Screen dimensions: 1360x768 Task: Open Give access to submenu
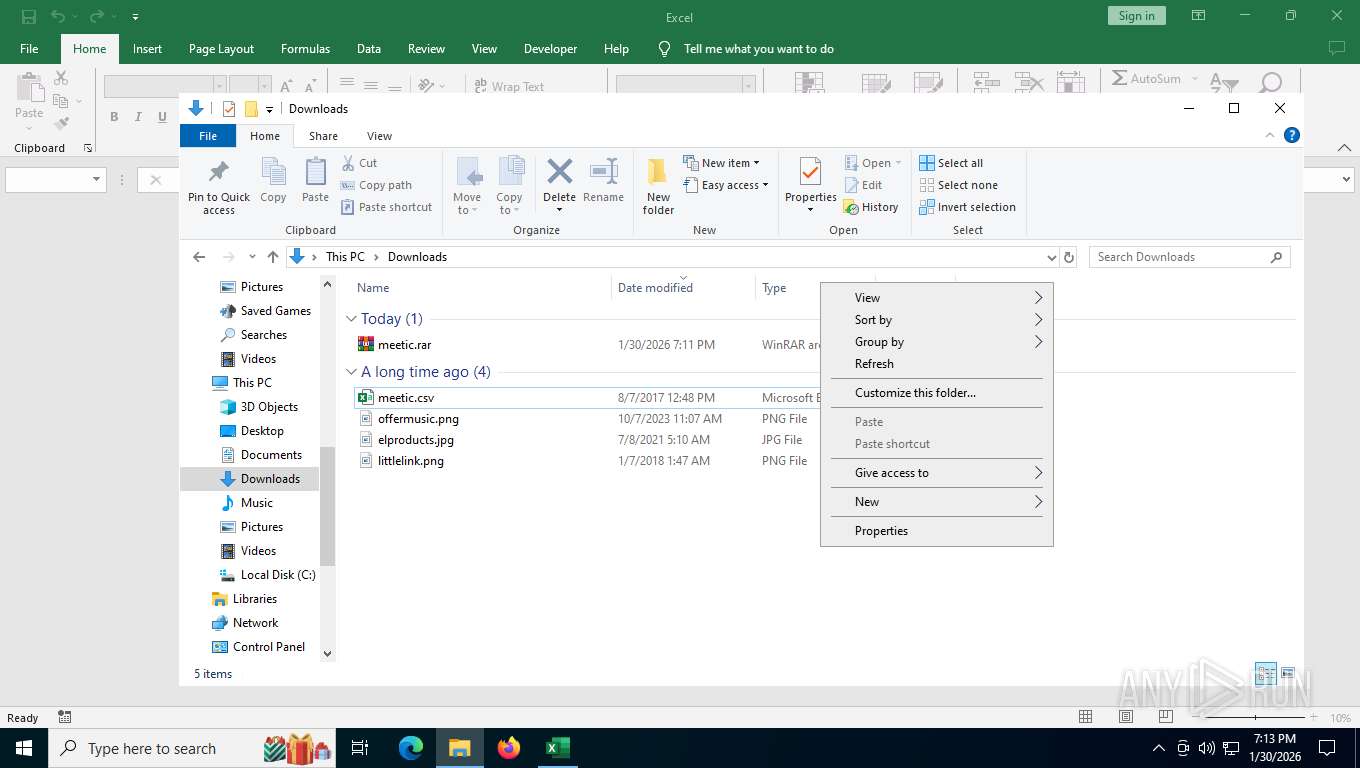(x=937, y=473)
